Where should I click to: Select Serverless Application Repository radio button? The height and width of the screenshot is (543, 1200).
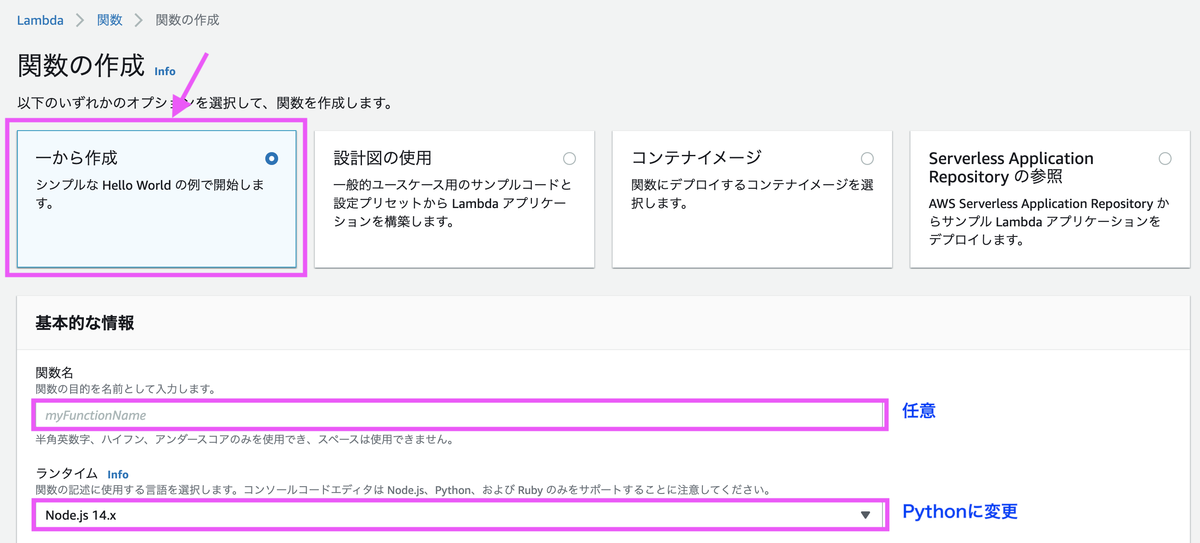tap(1165, 158)
